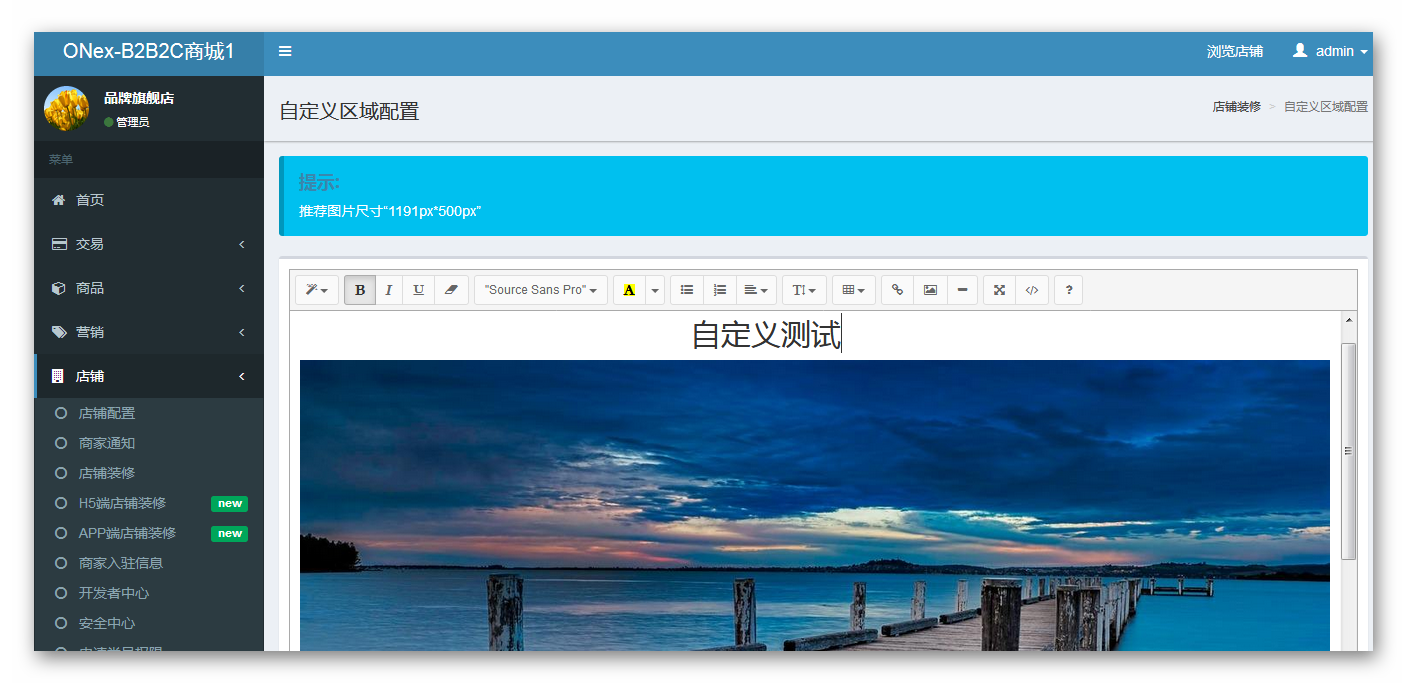Open the insert table dropdown
The height and width of the screenshot is (683, 1405).
click(x=854, y=290)
